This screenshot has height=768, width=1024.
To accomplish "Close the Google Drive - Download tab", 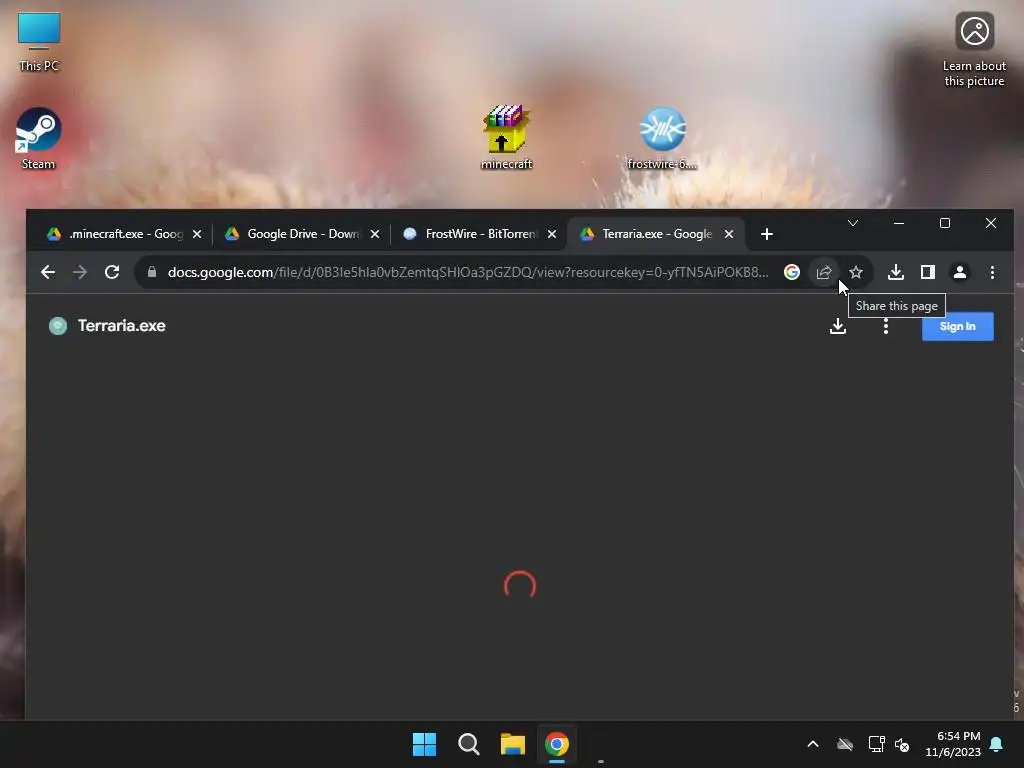I will coord(375,234).
